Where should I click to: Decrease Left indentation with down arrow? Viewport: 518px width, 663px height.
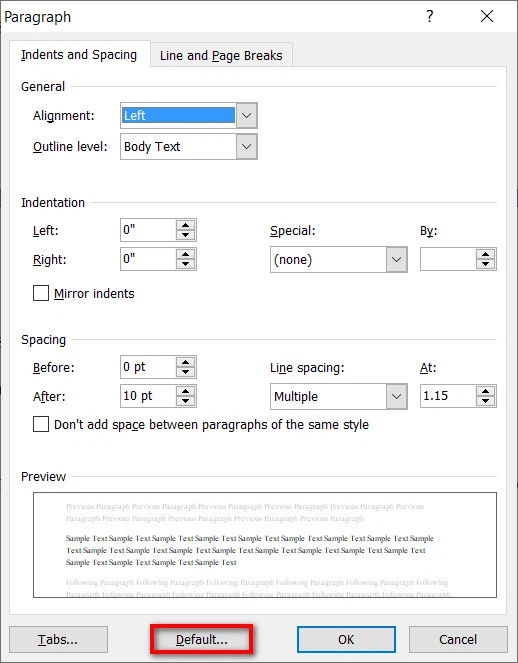186,235
